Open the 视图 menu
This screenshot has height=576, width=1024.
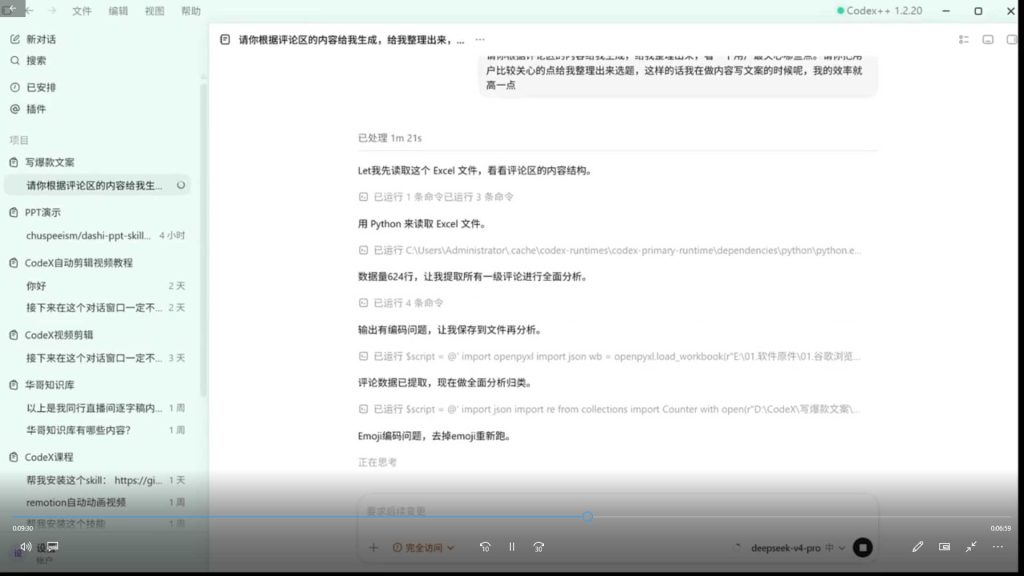click(155, 11)
